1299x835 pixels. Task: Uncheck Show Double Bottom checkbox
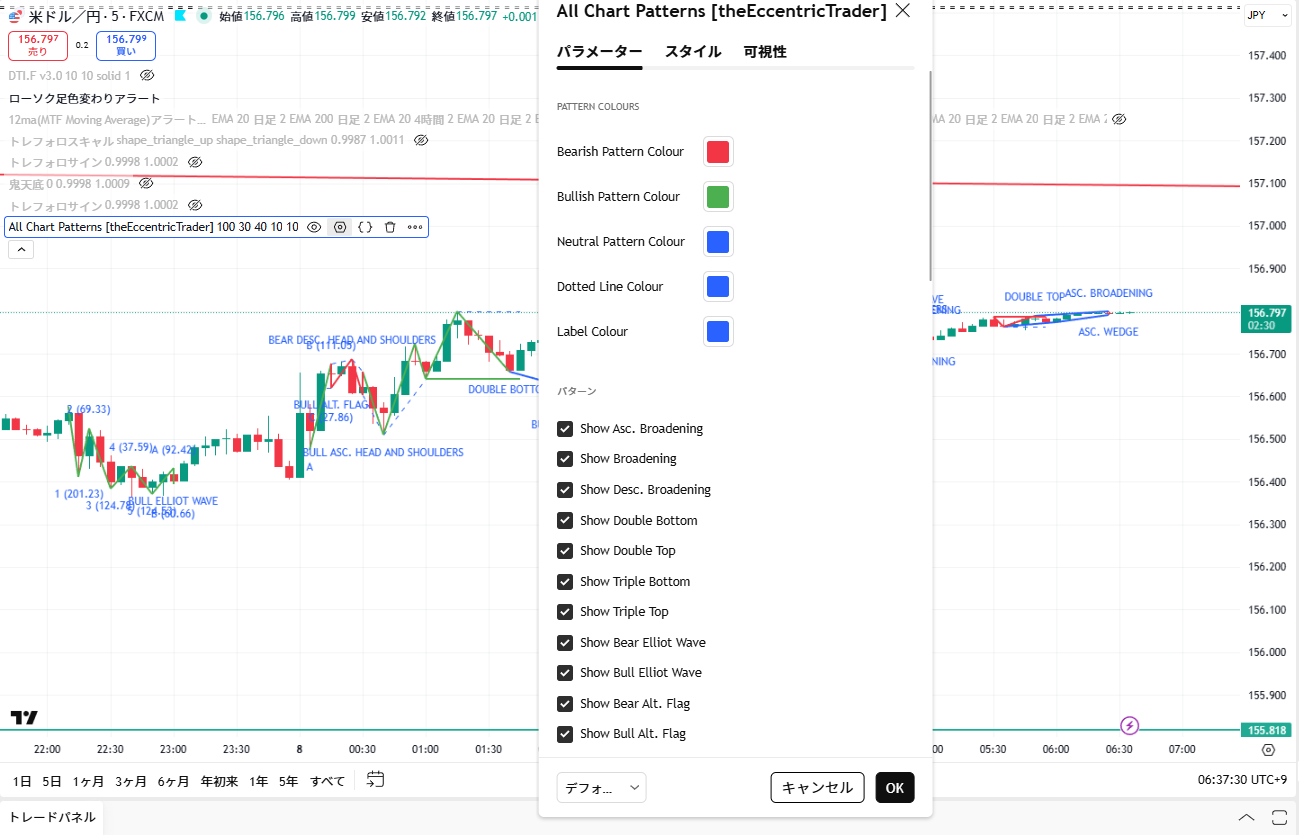point(565,520)
